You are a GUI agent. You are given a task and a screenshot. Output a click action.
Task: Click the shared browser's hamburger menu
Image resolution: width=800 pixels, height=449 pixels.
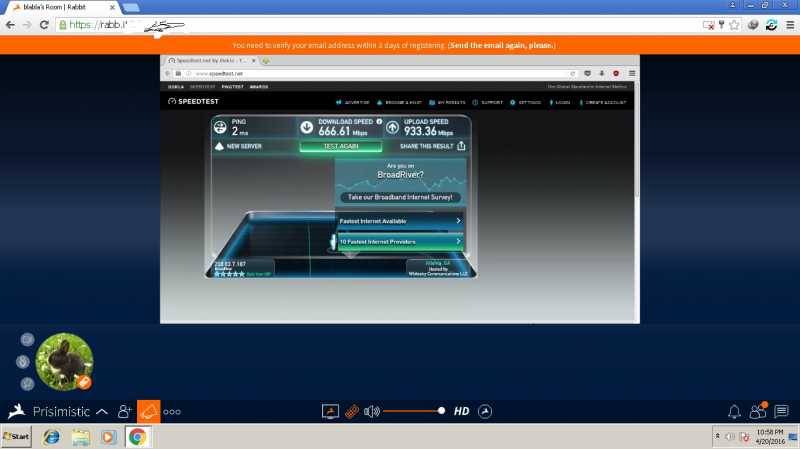pyautogui.click(x=632, y=73)
